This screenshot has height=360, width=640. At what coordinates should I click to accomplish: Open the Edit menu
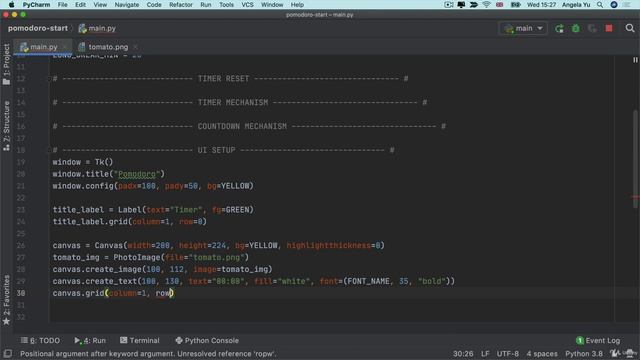click(80, 5)
